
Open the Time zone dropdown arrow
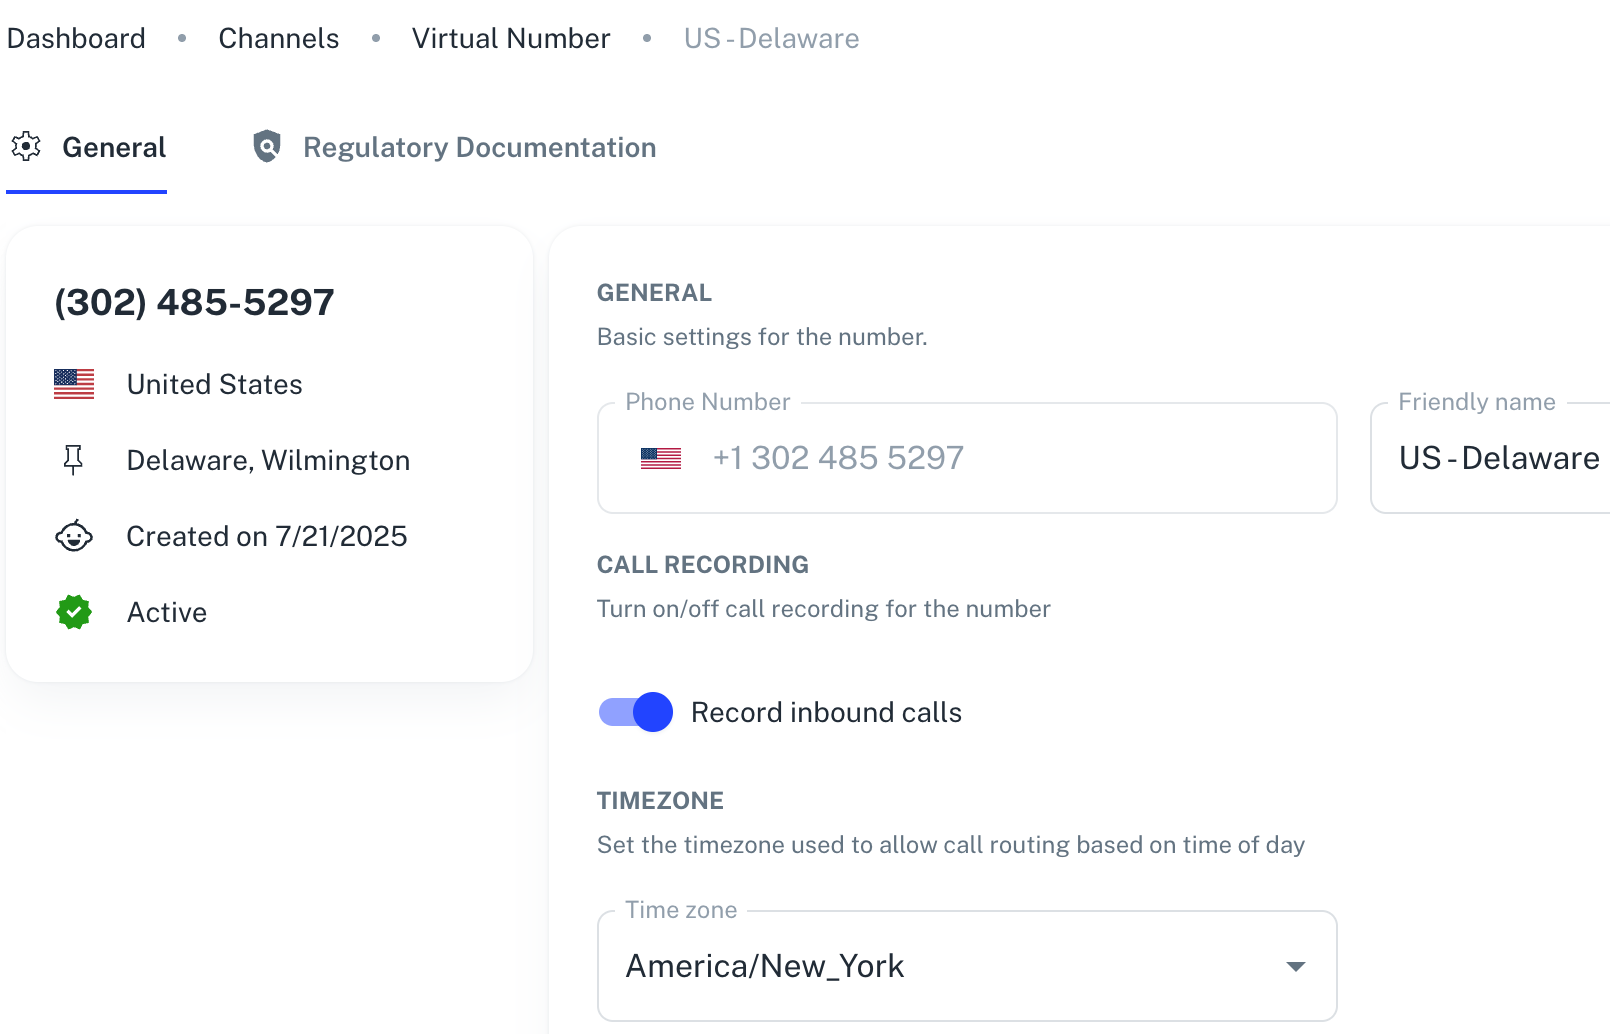pos(1296,966)
